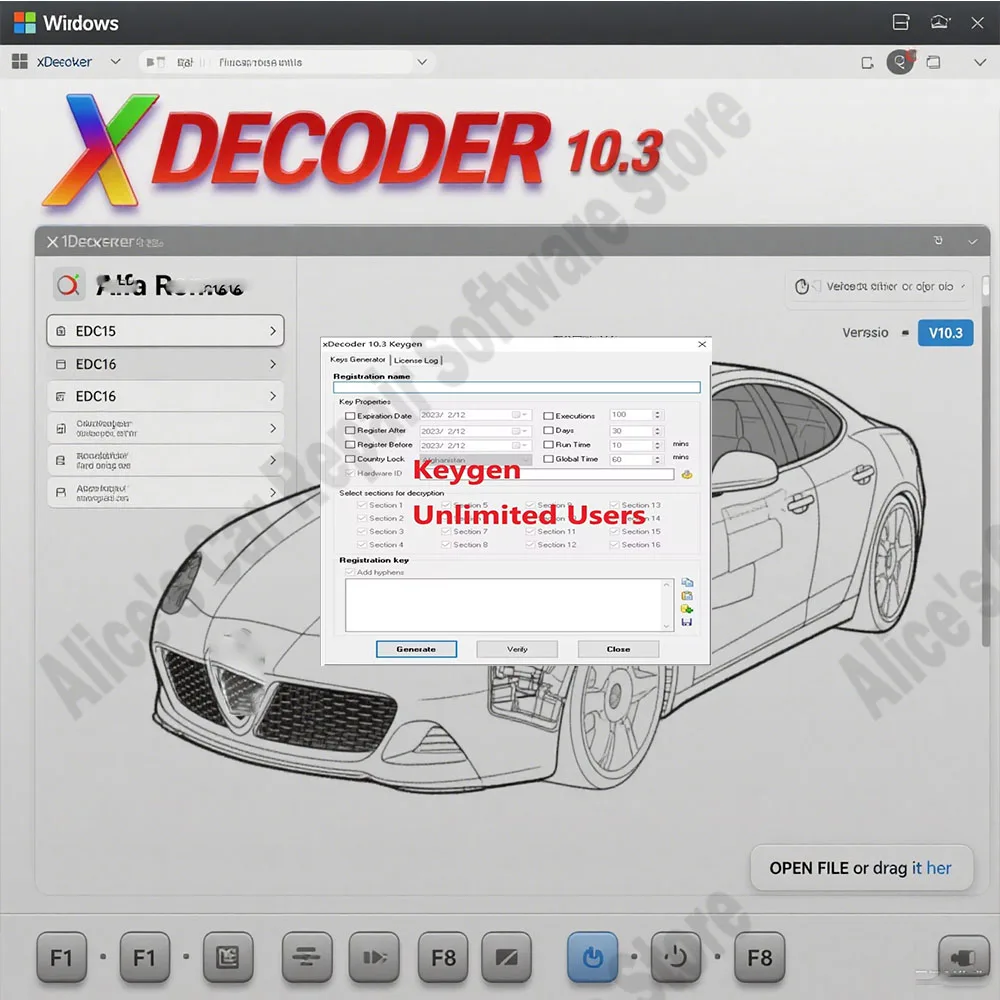Save the registration key to file
The height and width of the screenshot is (1000, 1000).
[x=686, y=621]
